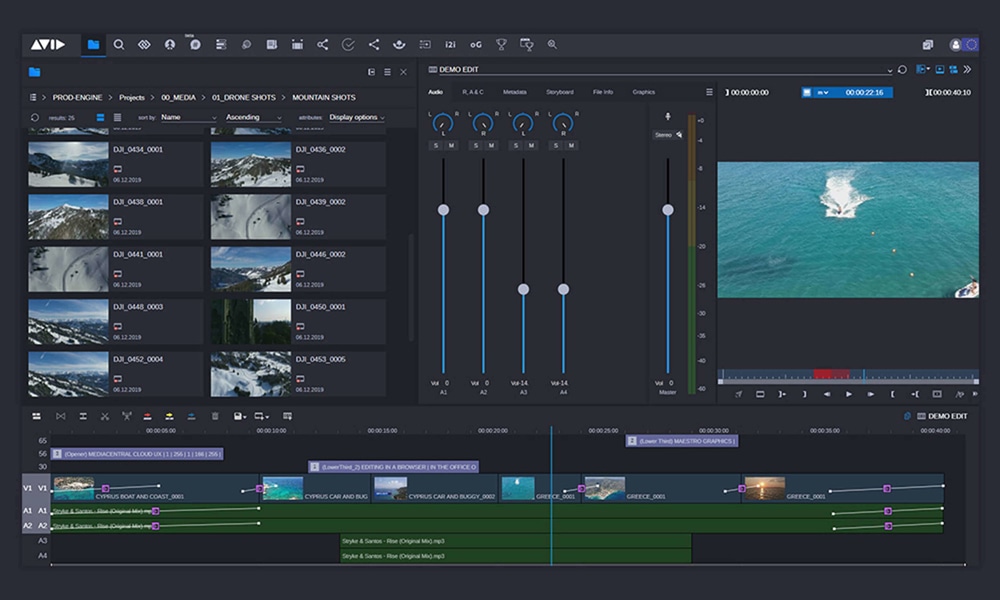Click MOUNTAIN SHOTS in breadcrumb
Screen dimensions: 1000x600
[324, 98]
